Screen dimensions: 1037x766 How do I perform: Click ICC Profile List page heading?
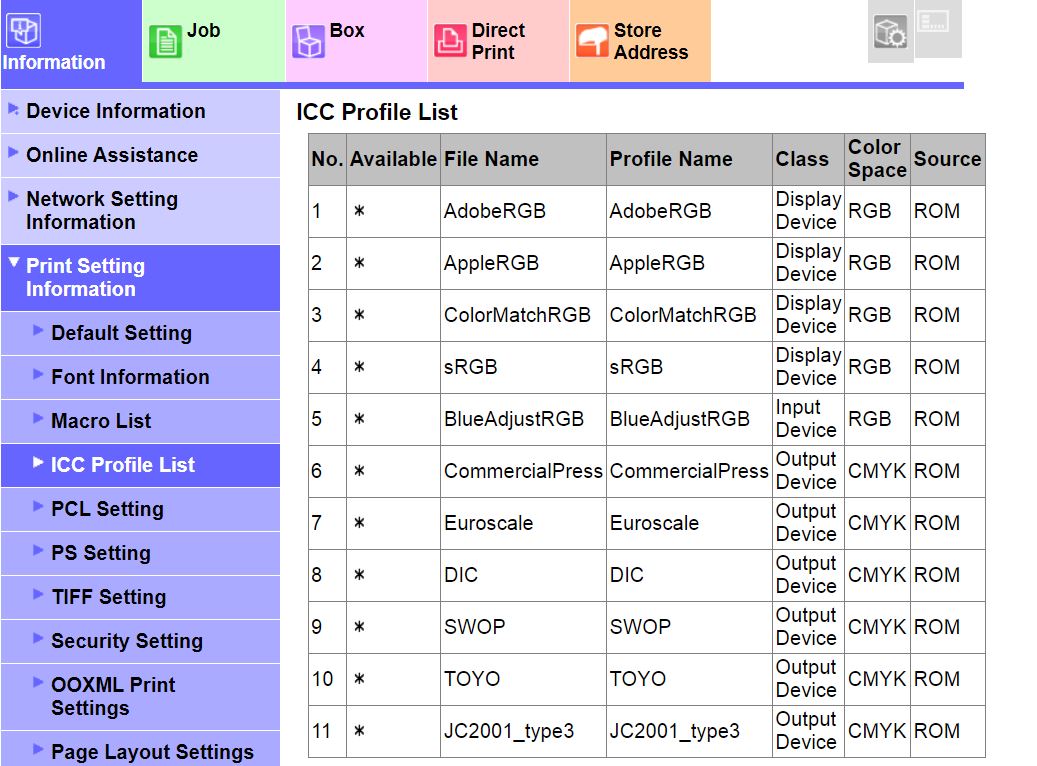click(x=376, y=112)
